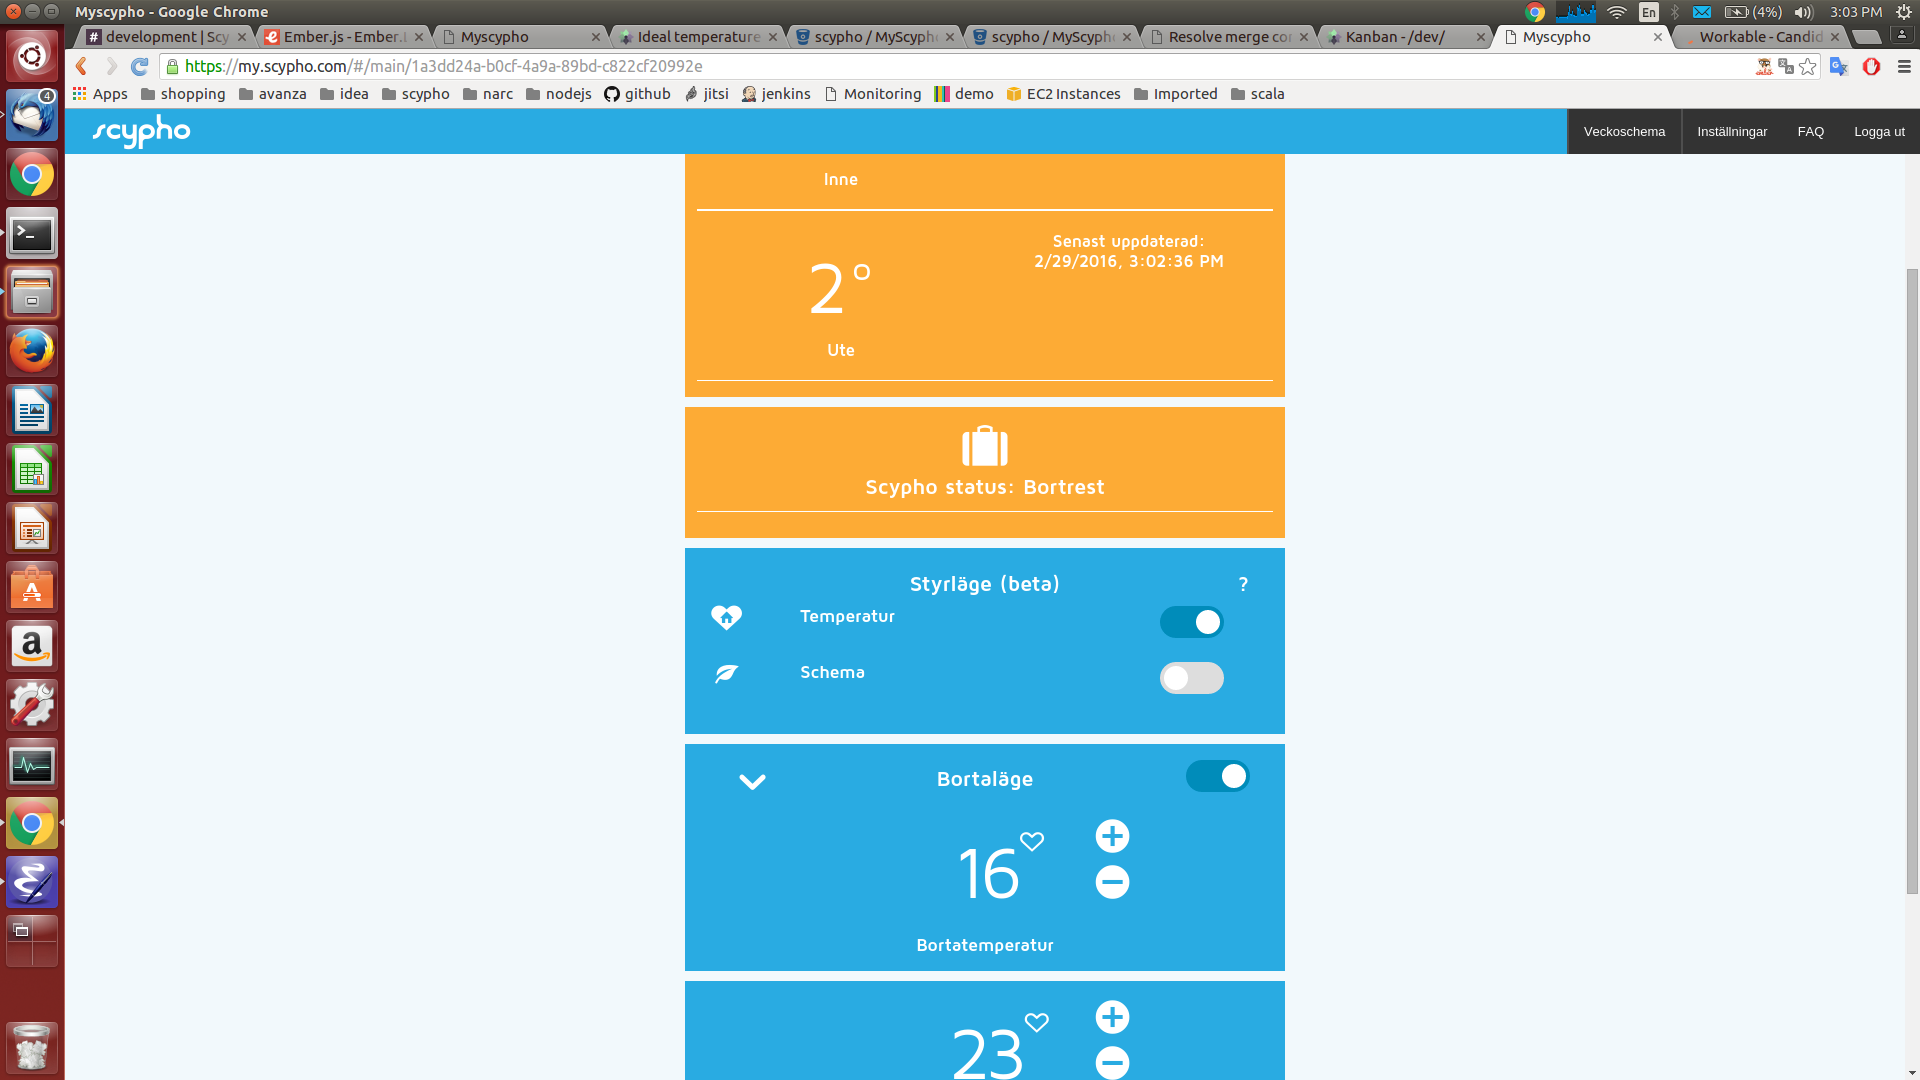This screenshot has width=1920, height=1080.
Task: Click the Wi-Fi network indicator
Action: (x=1617, y=12)
